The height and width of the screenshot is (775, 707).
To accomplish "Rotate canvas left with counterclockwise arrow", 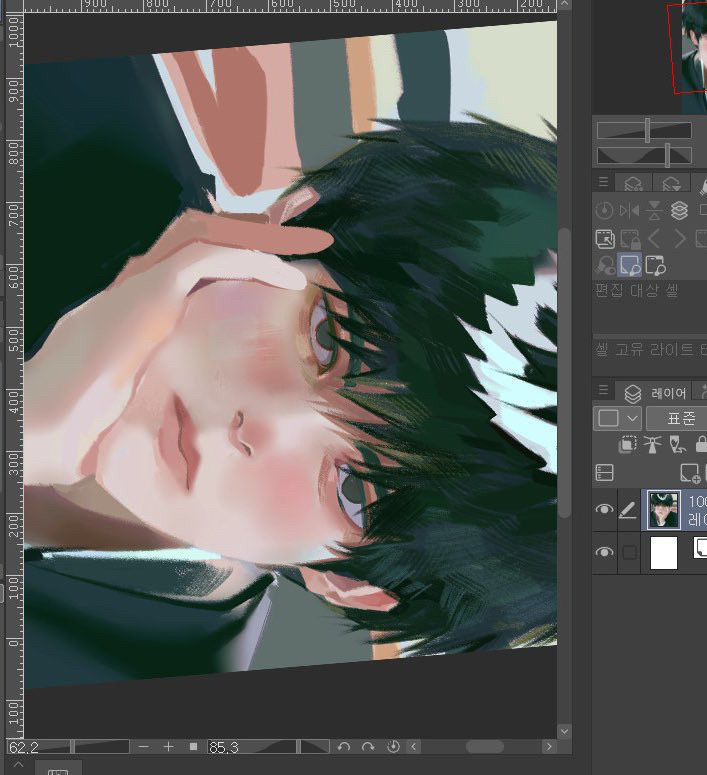I will [x=344, y=747].
